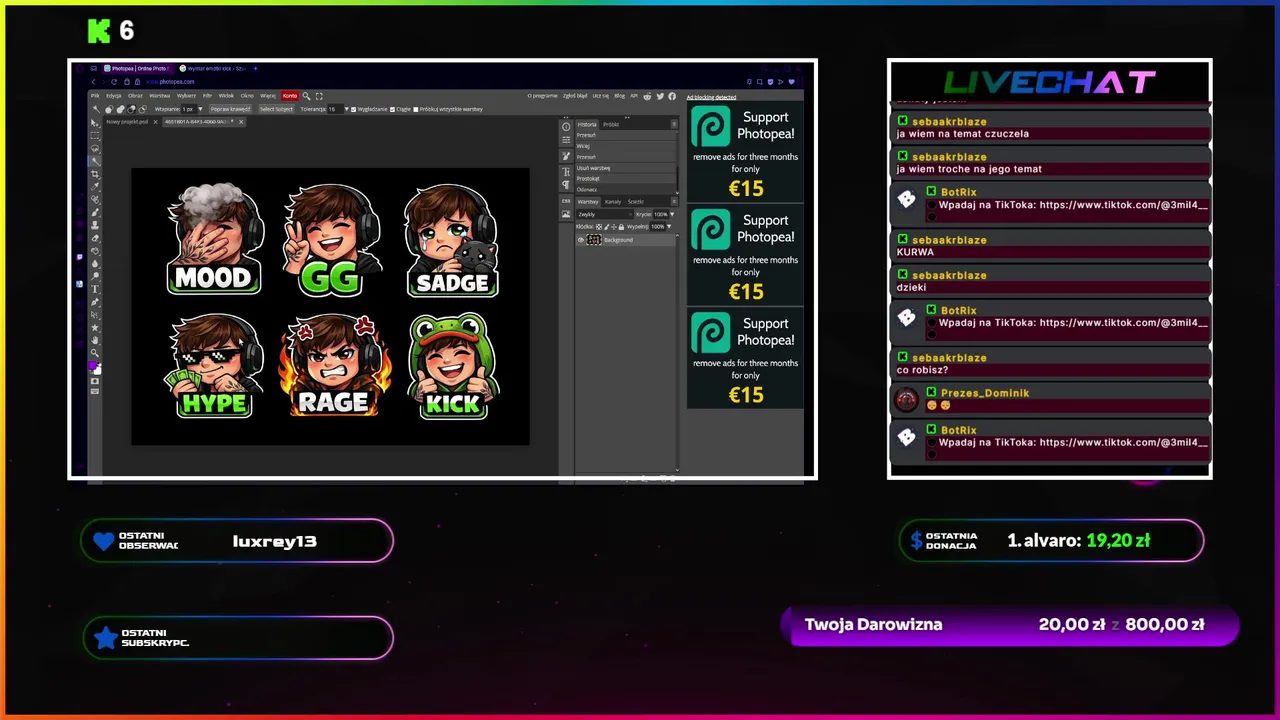Enable Próbkuj wszystkie warstwy checkbox
The image size is (1280, 720).
pos(416,109)
